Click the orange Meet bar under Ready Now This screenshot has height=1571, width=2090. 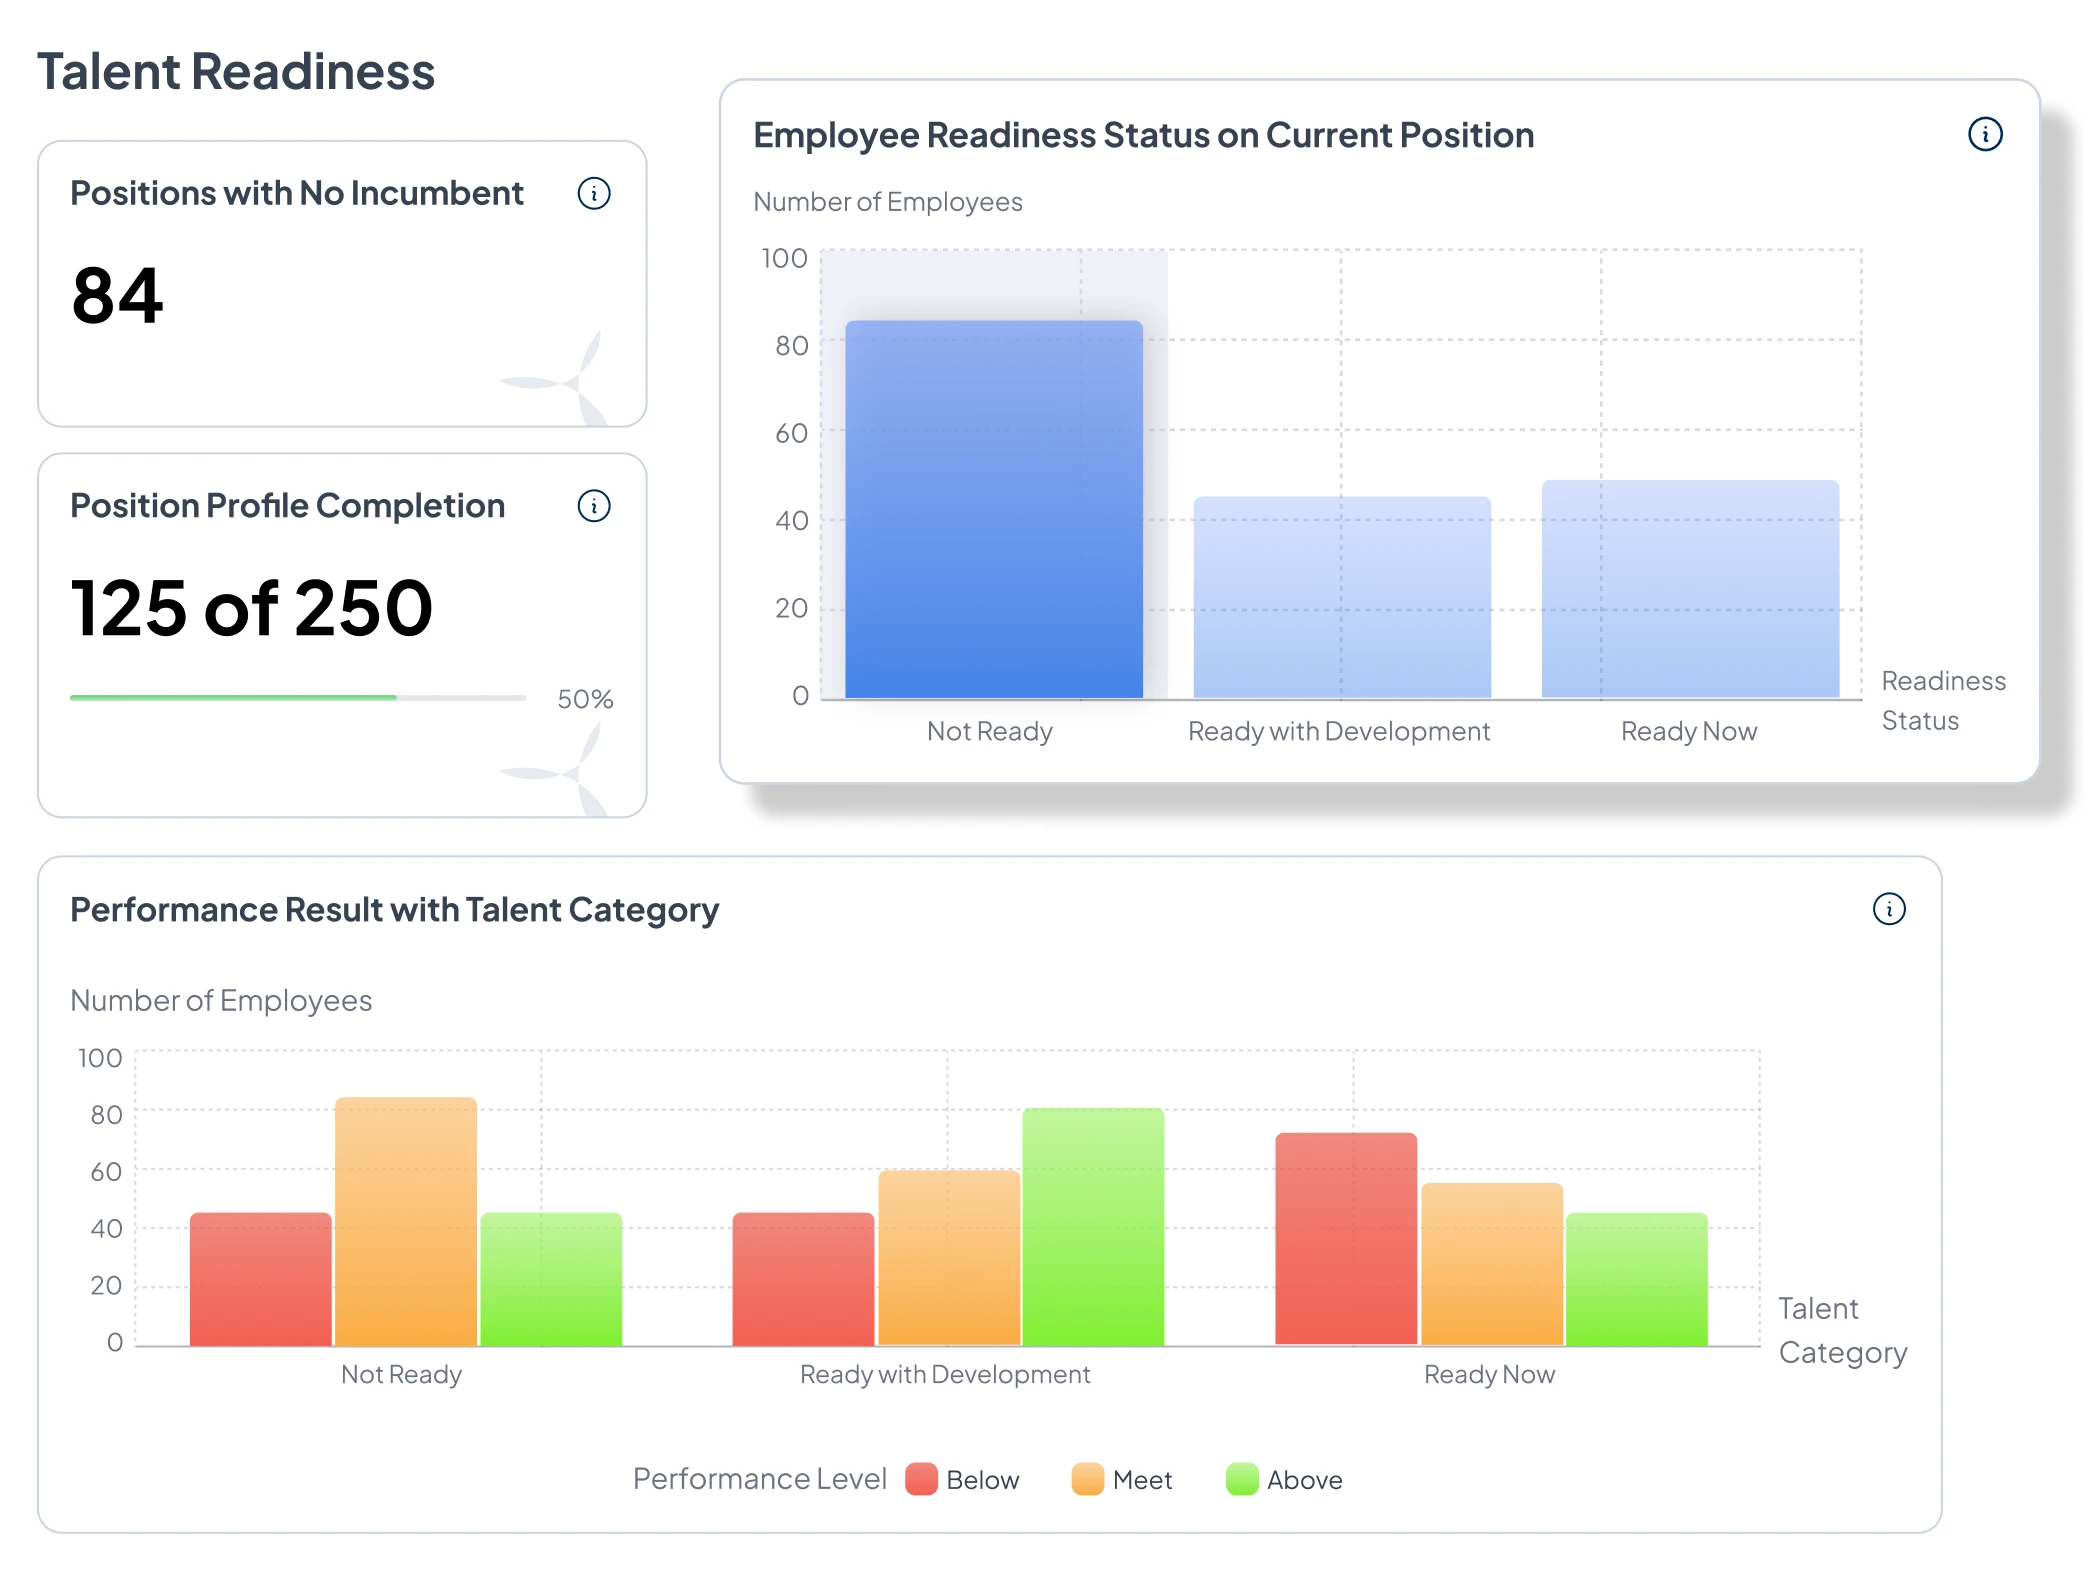1491,1265
